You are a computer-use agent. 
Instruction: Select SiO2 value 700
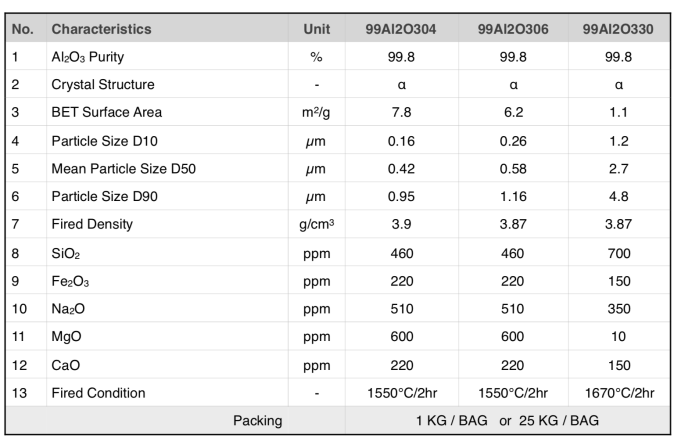tap(619, 253)
